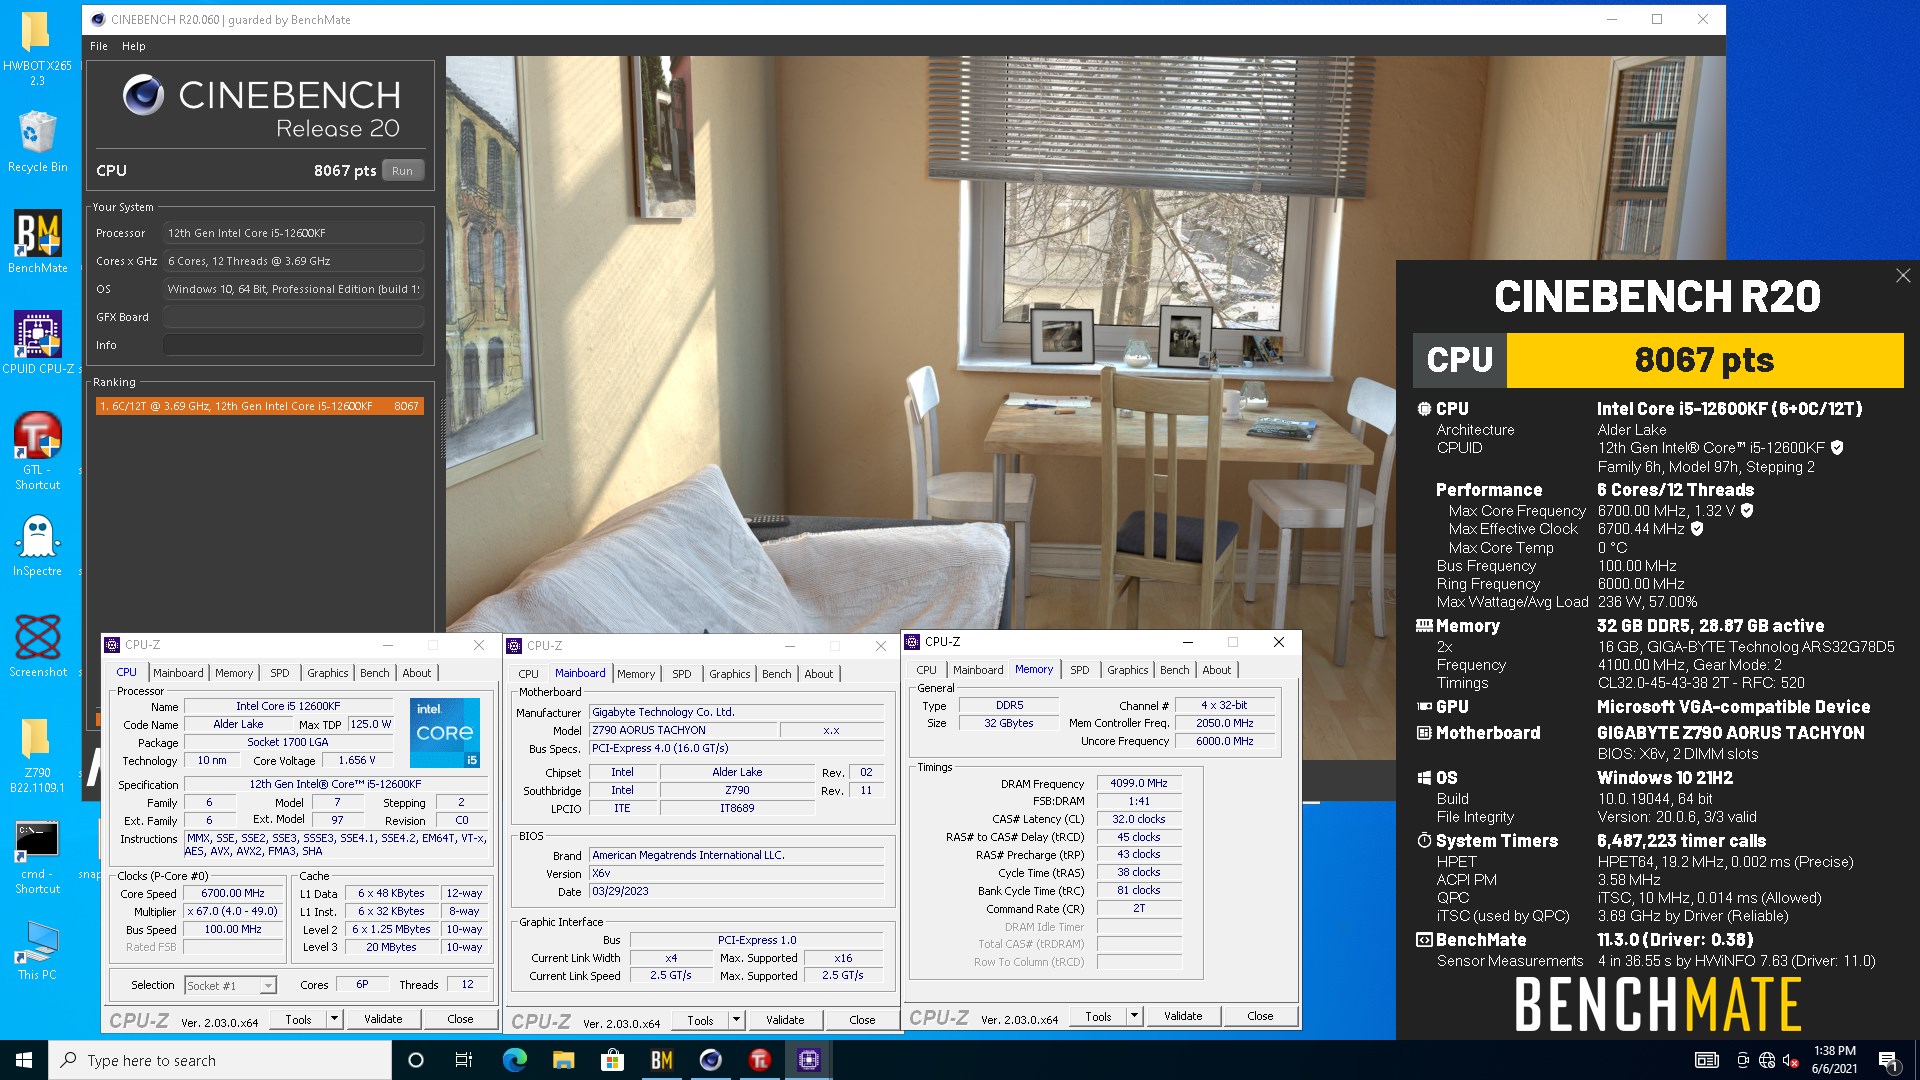Click Close button in left CPU-Z window

pos(460,1019)
